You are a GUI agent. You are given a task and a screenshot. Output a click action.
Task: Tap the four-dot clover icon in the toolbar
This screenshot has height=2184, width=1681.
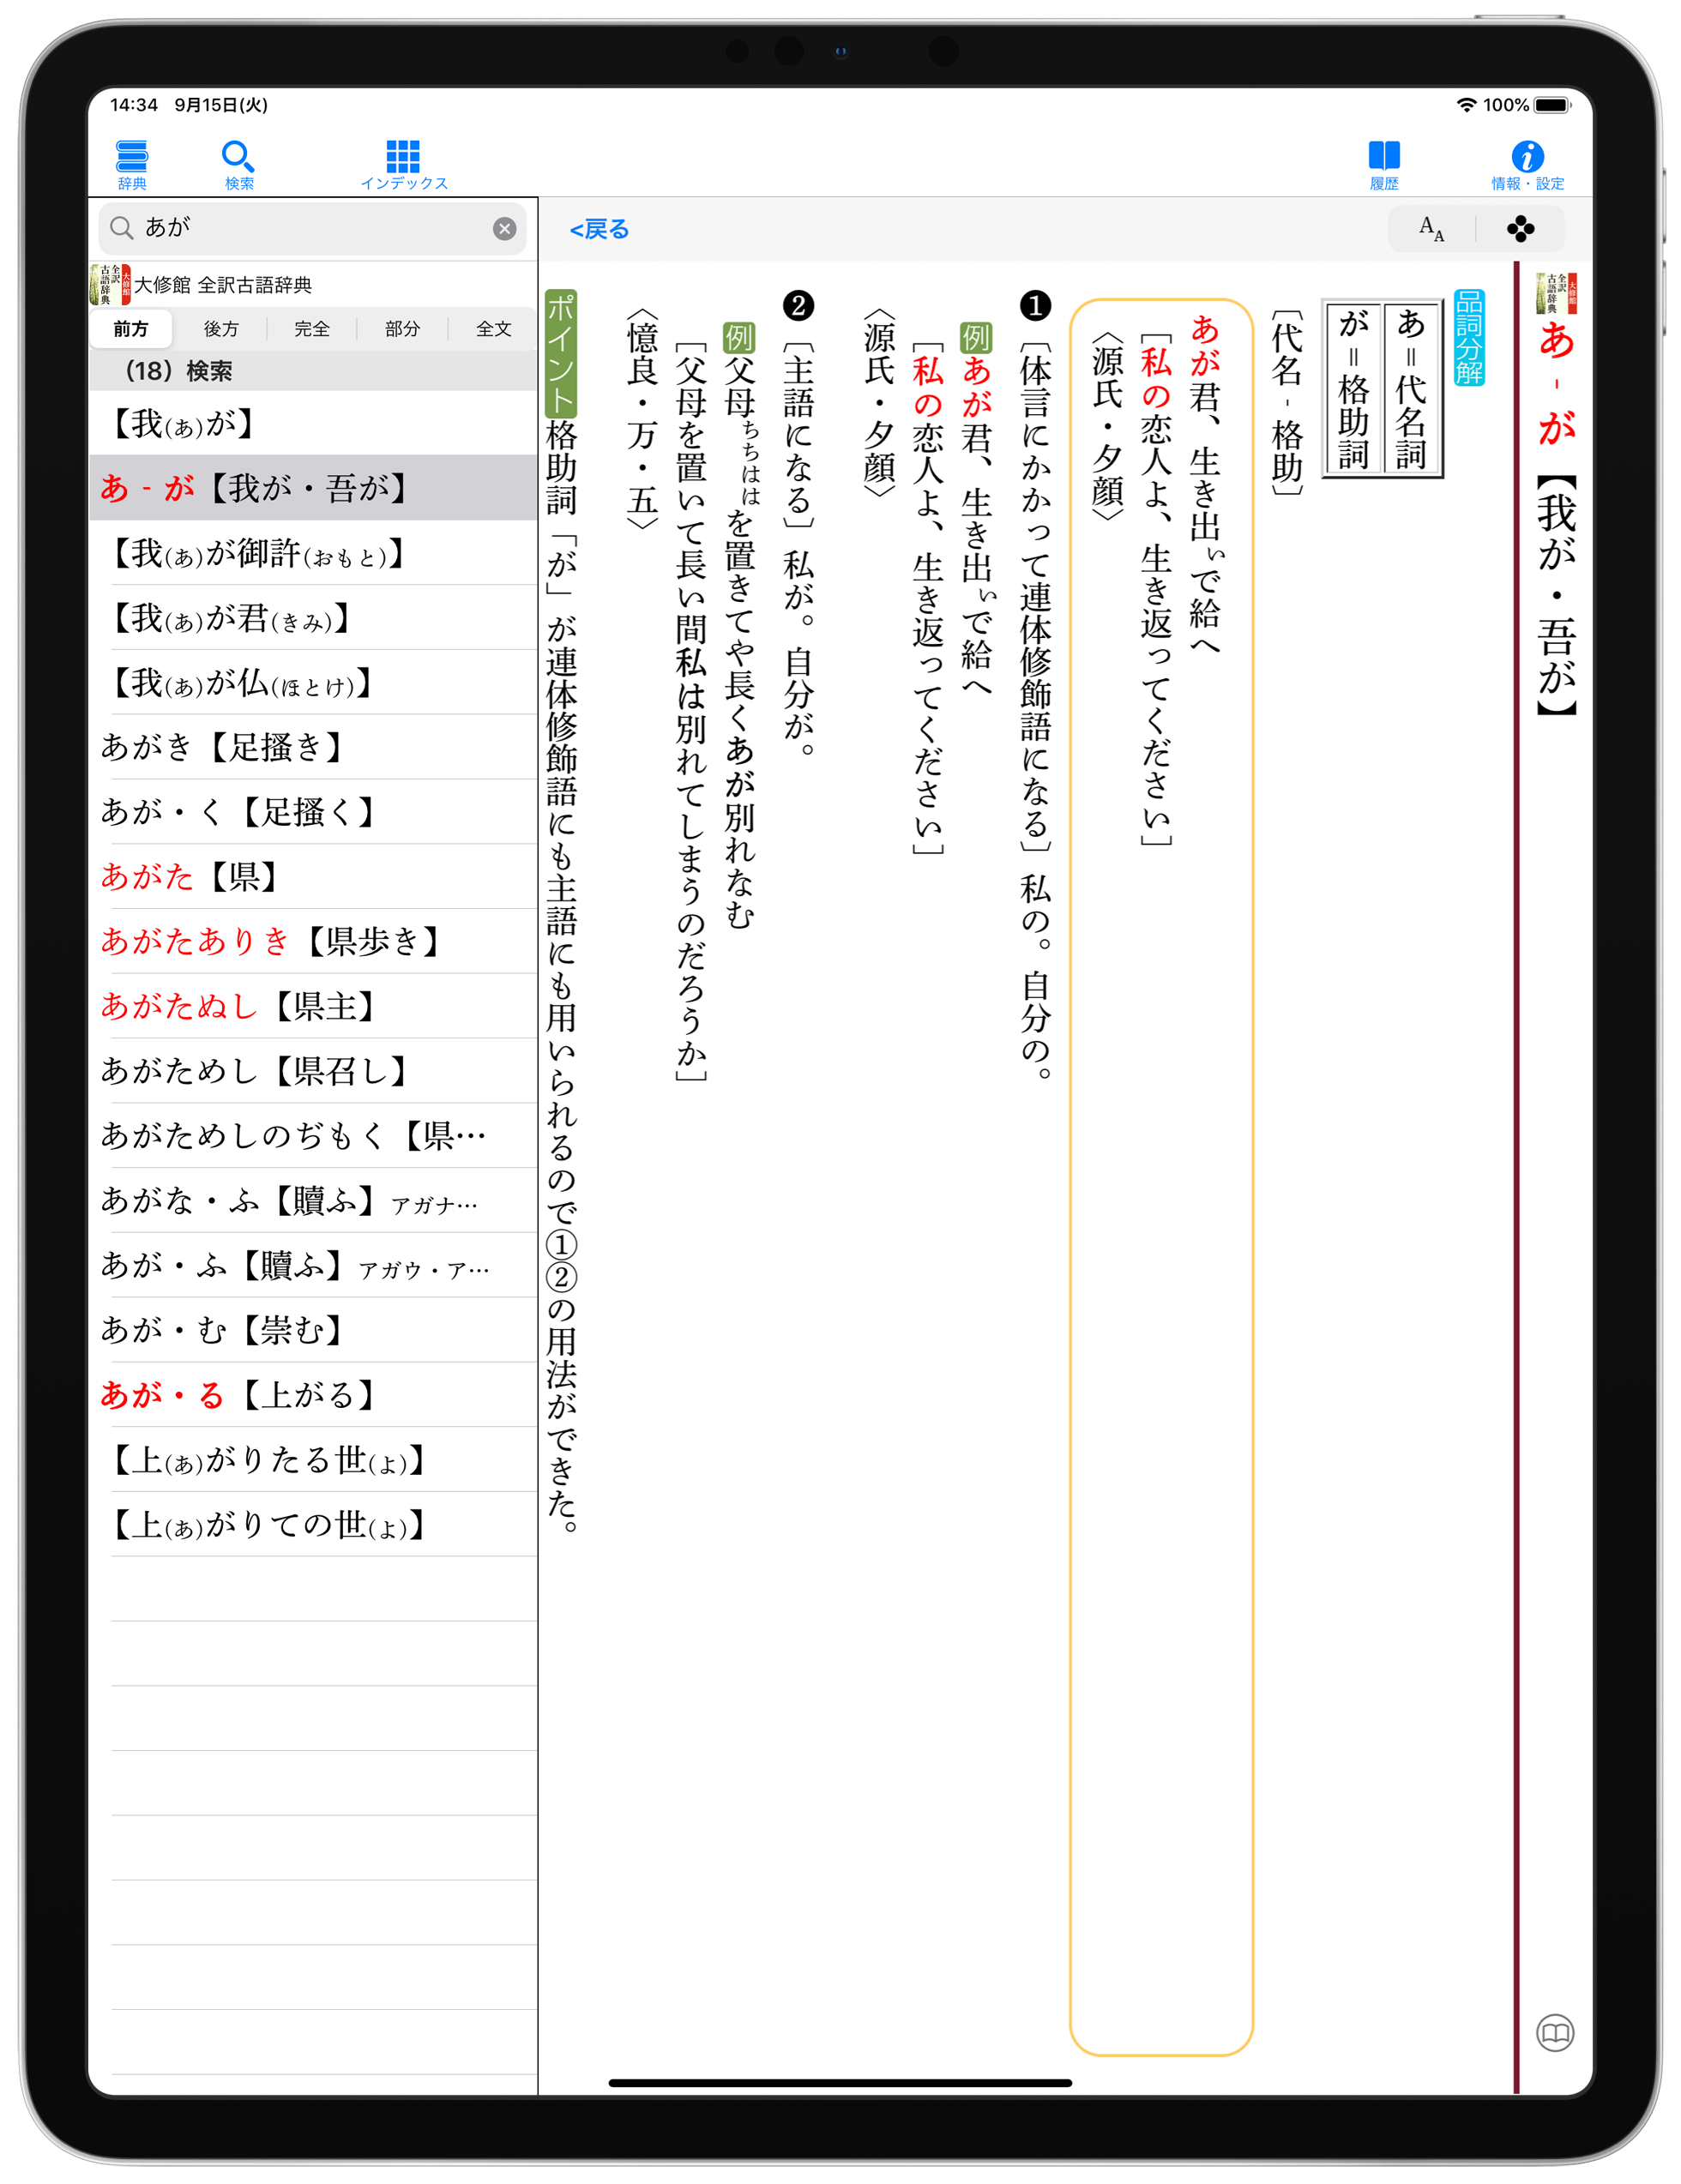pyautogui.click(x=1520, y=229)
